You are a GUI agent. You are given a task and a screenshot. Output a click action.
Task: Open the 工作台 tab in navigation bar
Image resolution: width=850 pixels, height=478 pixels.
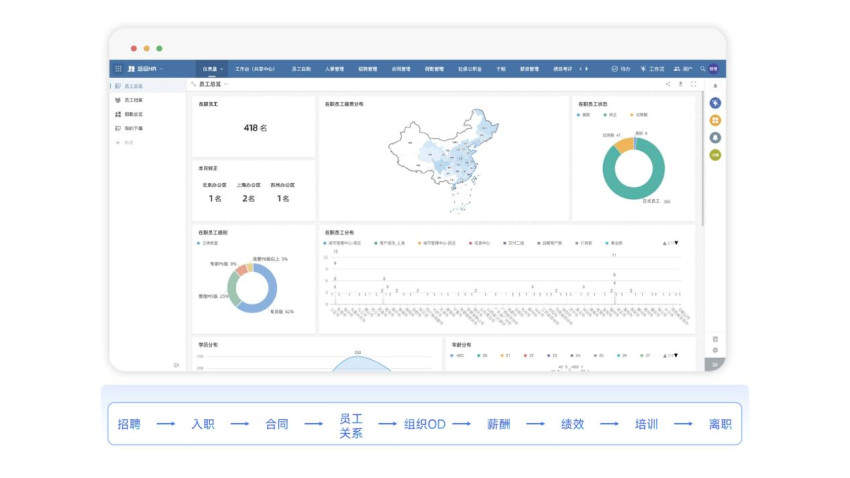(x=255, y=69)
